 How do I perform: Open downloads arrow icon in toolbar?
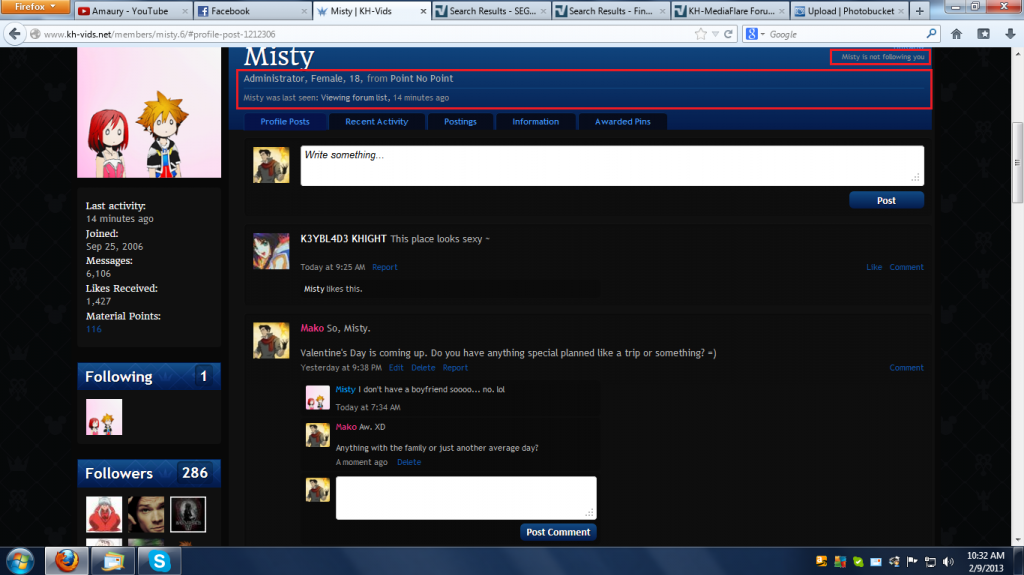(x=1010, y=34)
